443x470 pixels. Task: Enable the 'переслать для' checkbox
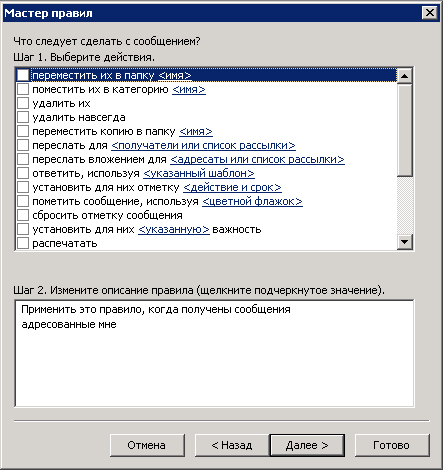23,145
